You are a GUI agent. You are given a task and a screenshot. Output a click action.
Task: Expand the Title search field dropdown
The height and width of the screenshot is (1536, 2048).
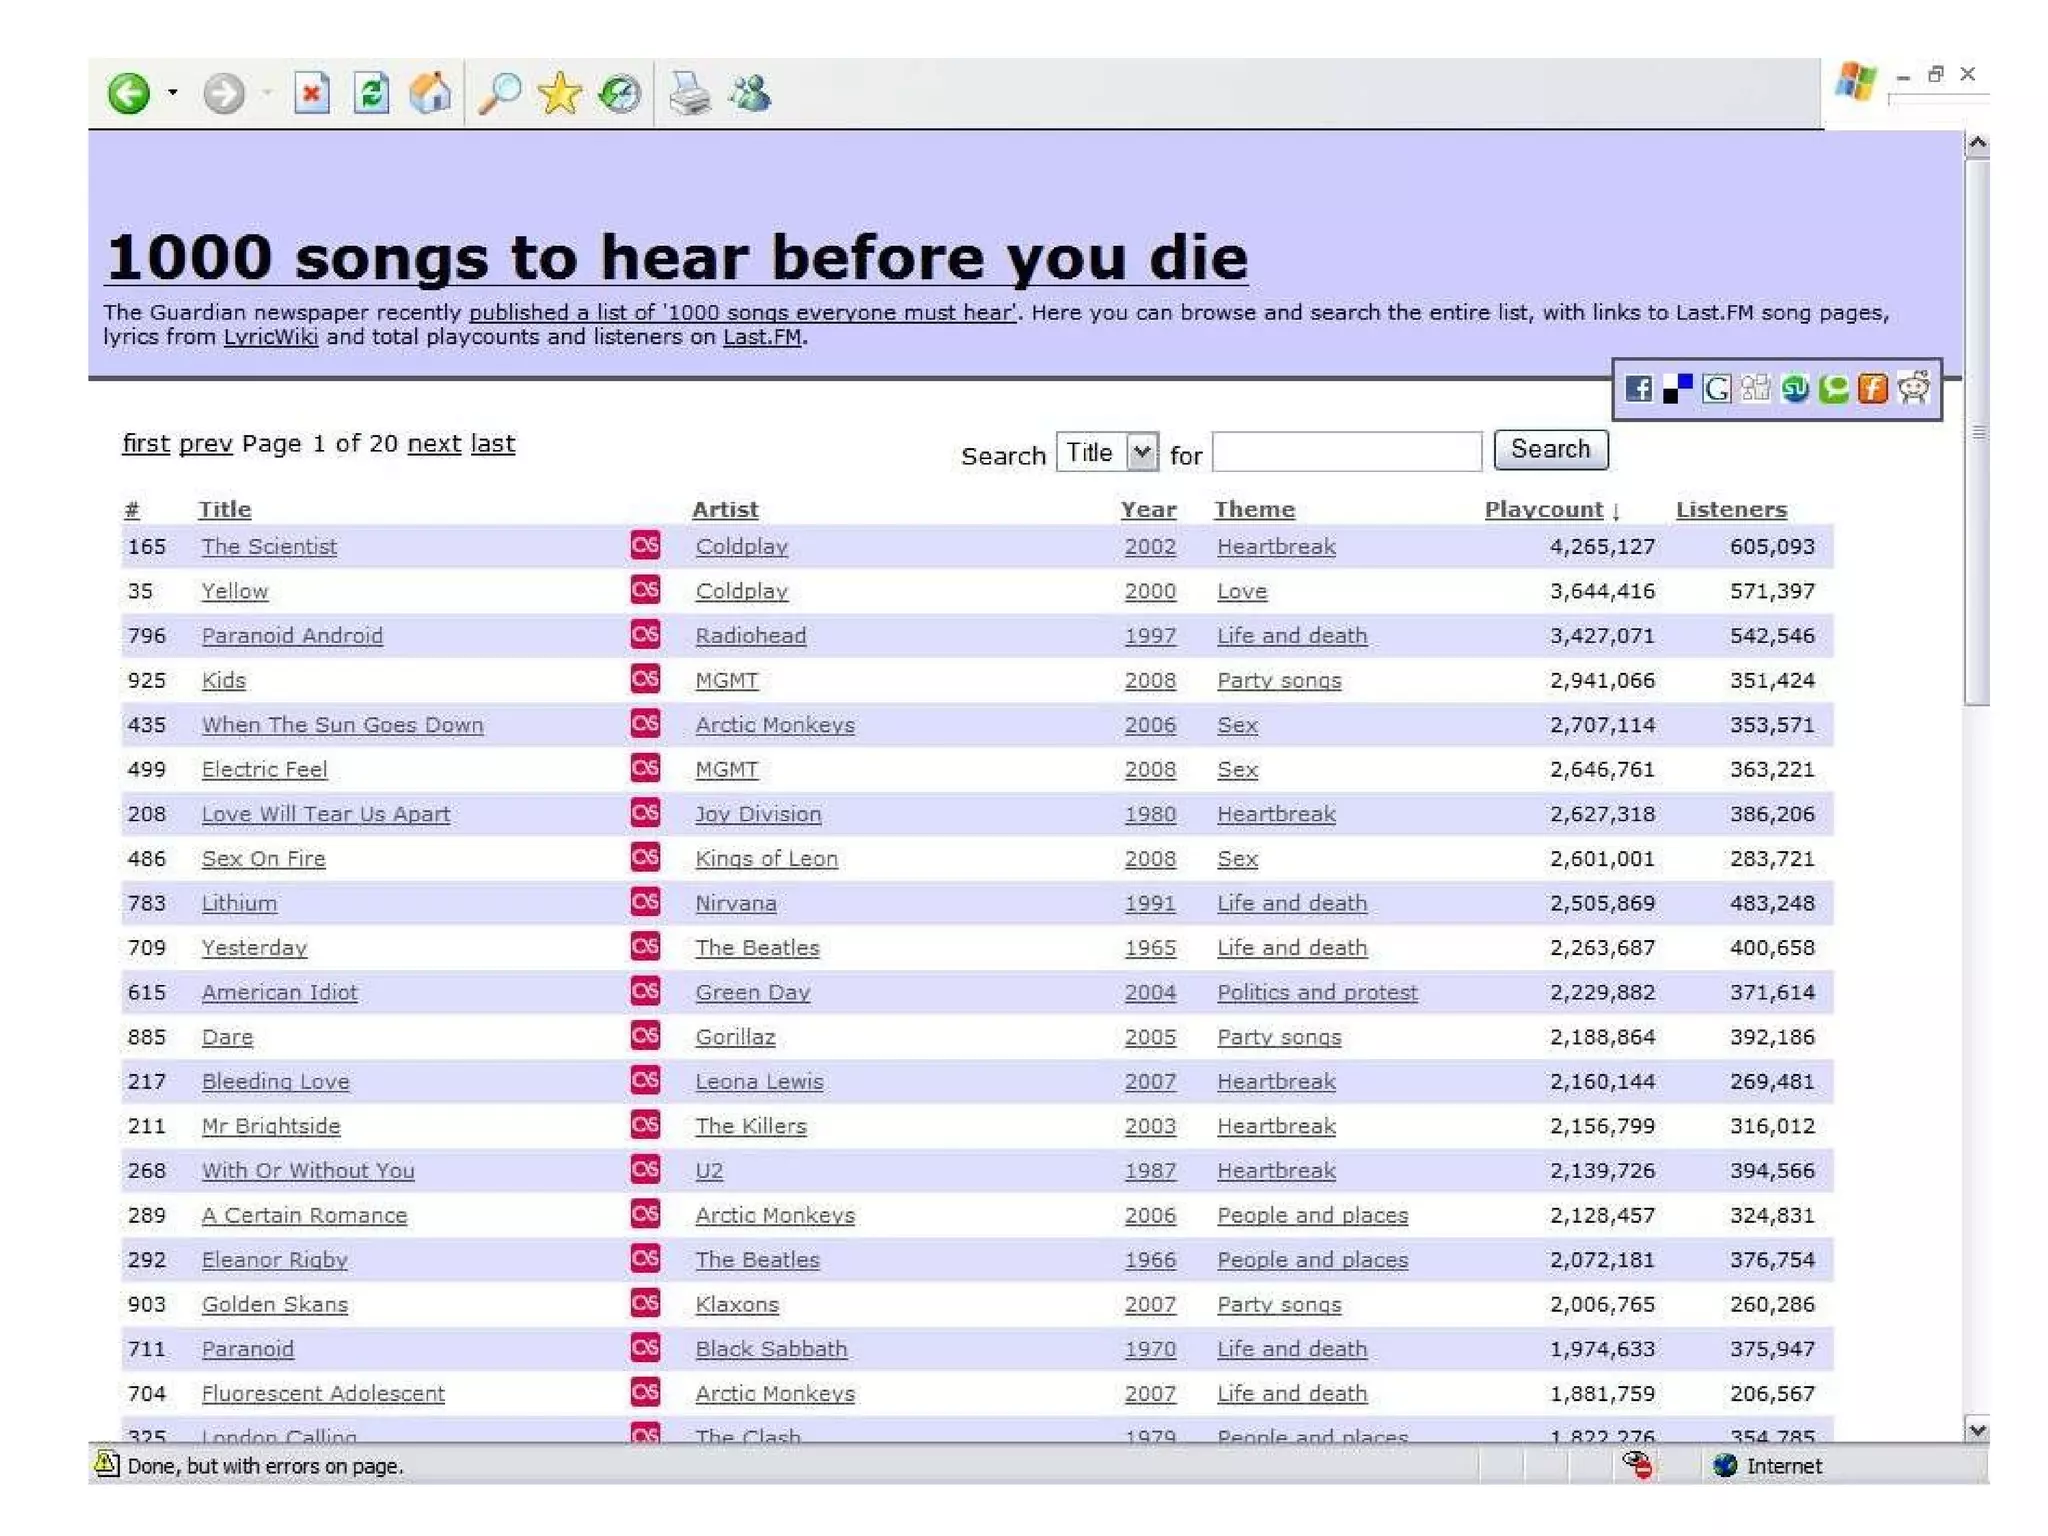click(x=1141, y=453)
